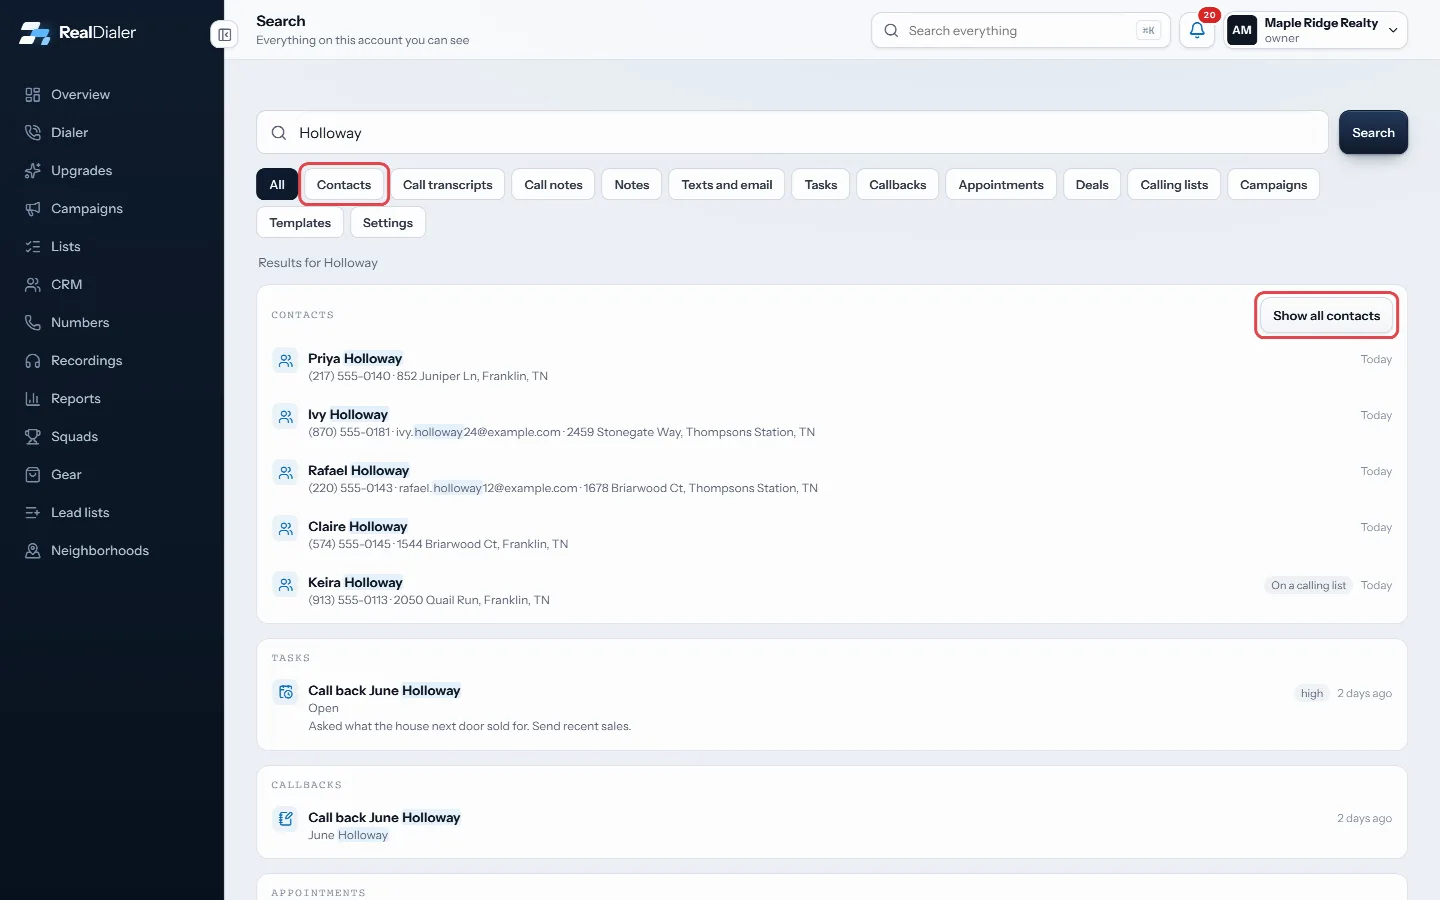Filter results by Appointments
This screenshot has width=1440, height=900.
[x=1001, y=185]
